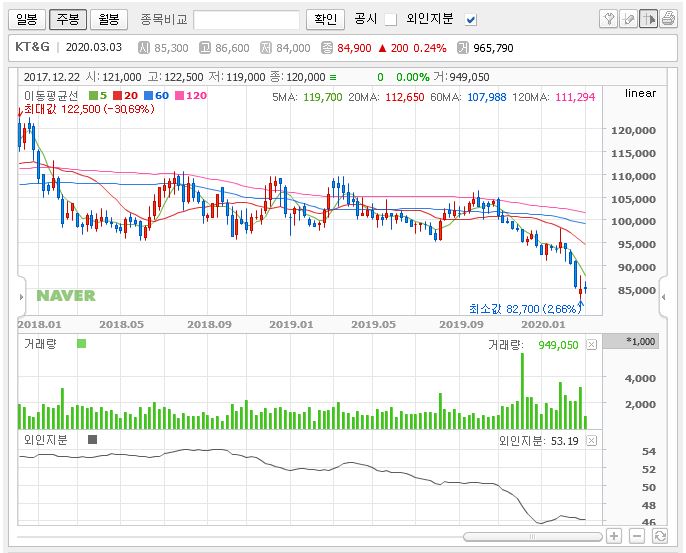Click the chart horizontal scrollbar thumb
Image resolution: width=686 pixels, height=553 pixels.
pos(532,536)
